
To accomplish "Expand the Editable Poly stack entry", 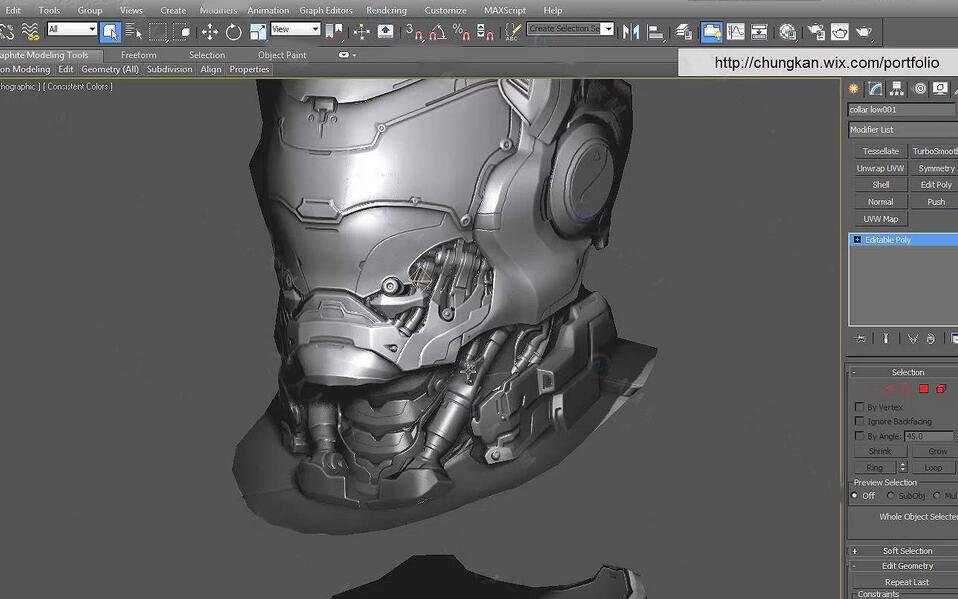I will [857, 240].
